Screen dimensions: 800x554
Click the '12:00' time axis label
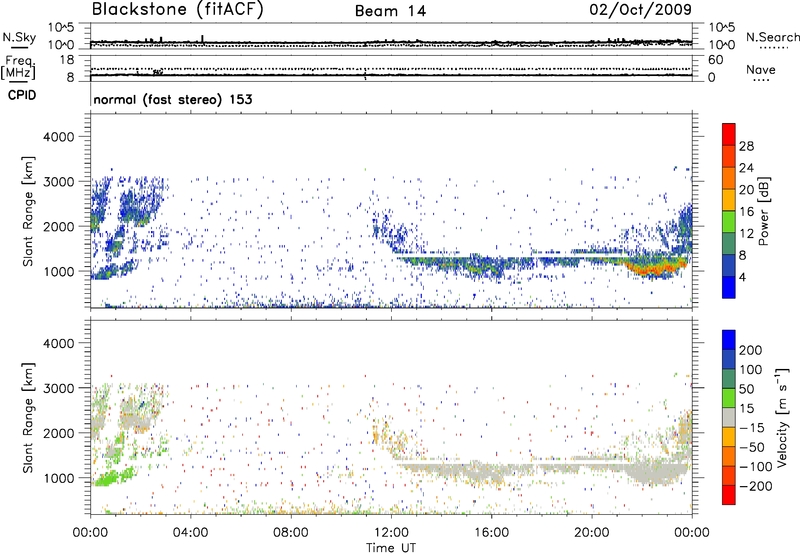point(391,533)
